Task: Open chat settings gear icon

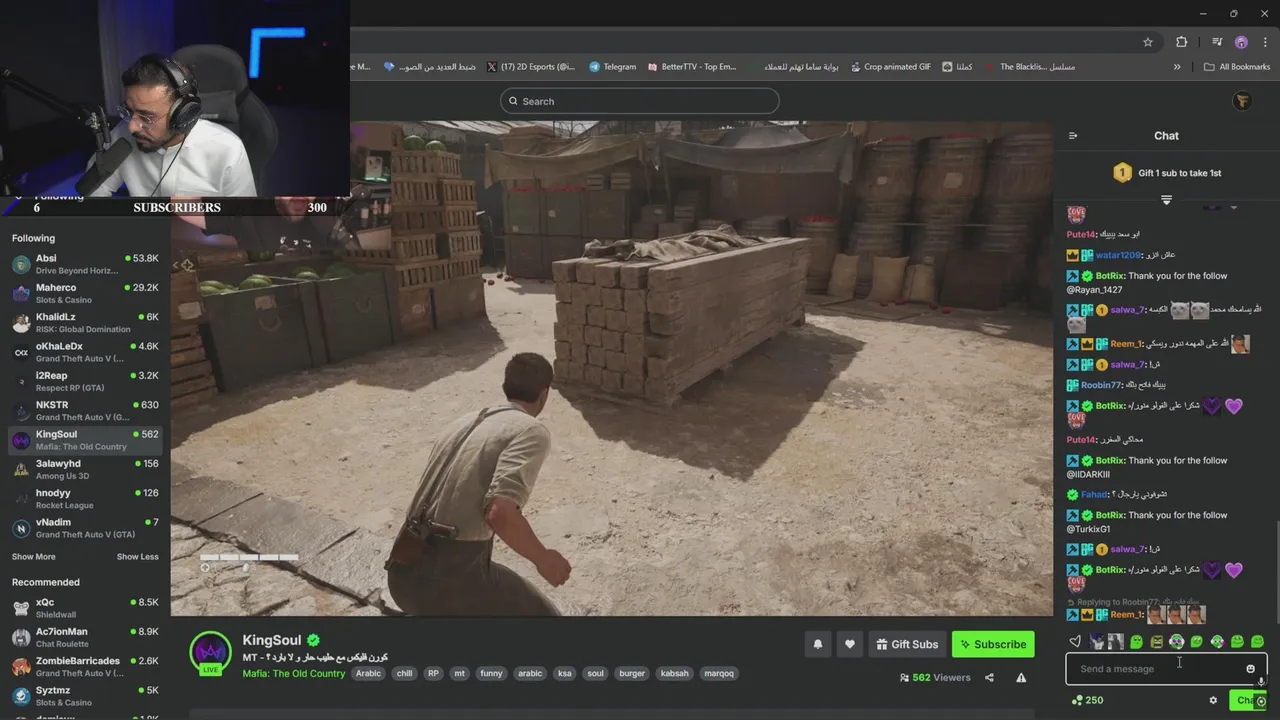Action: (1213, 700)
